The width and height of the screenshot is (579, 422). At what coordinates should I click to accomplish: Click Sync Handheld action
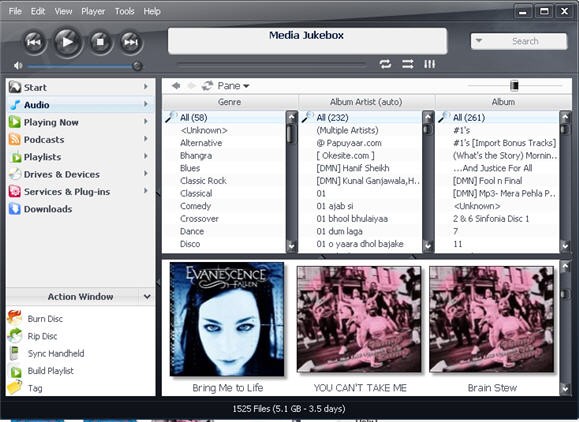point(56,353)
